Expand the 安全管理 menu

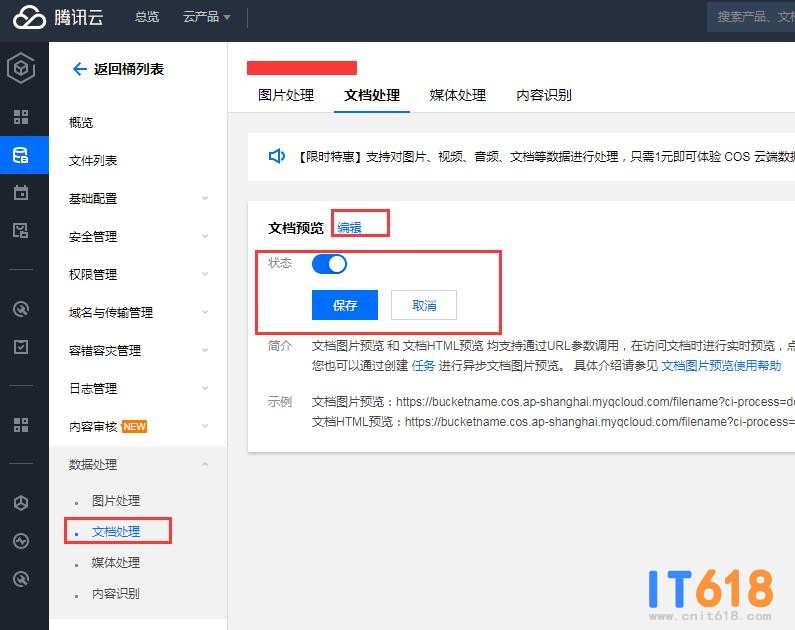(x=138, y=236)
